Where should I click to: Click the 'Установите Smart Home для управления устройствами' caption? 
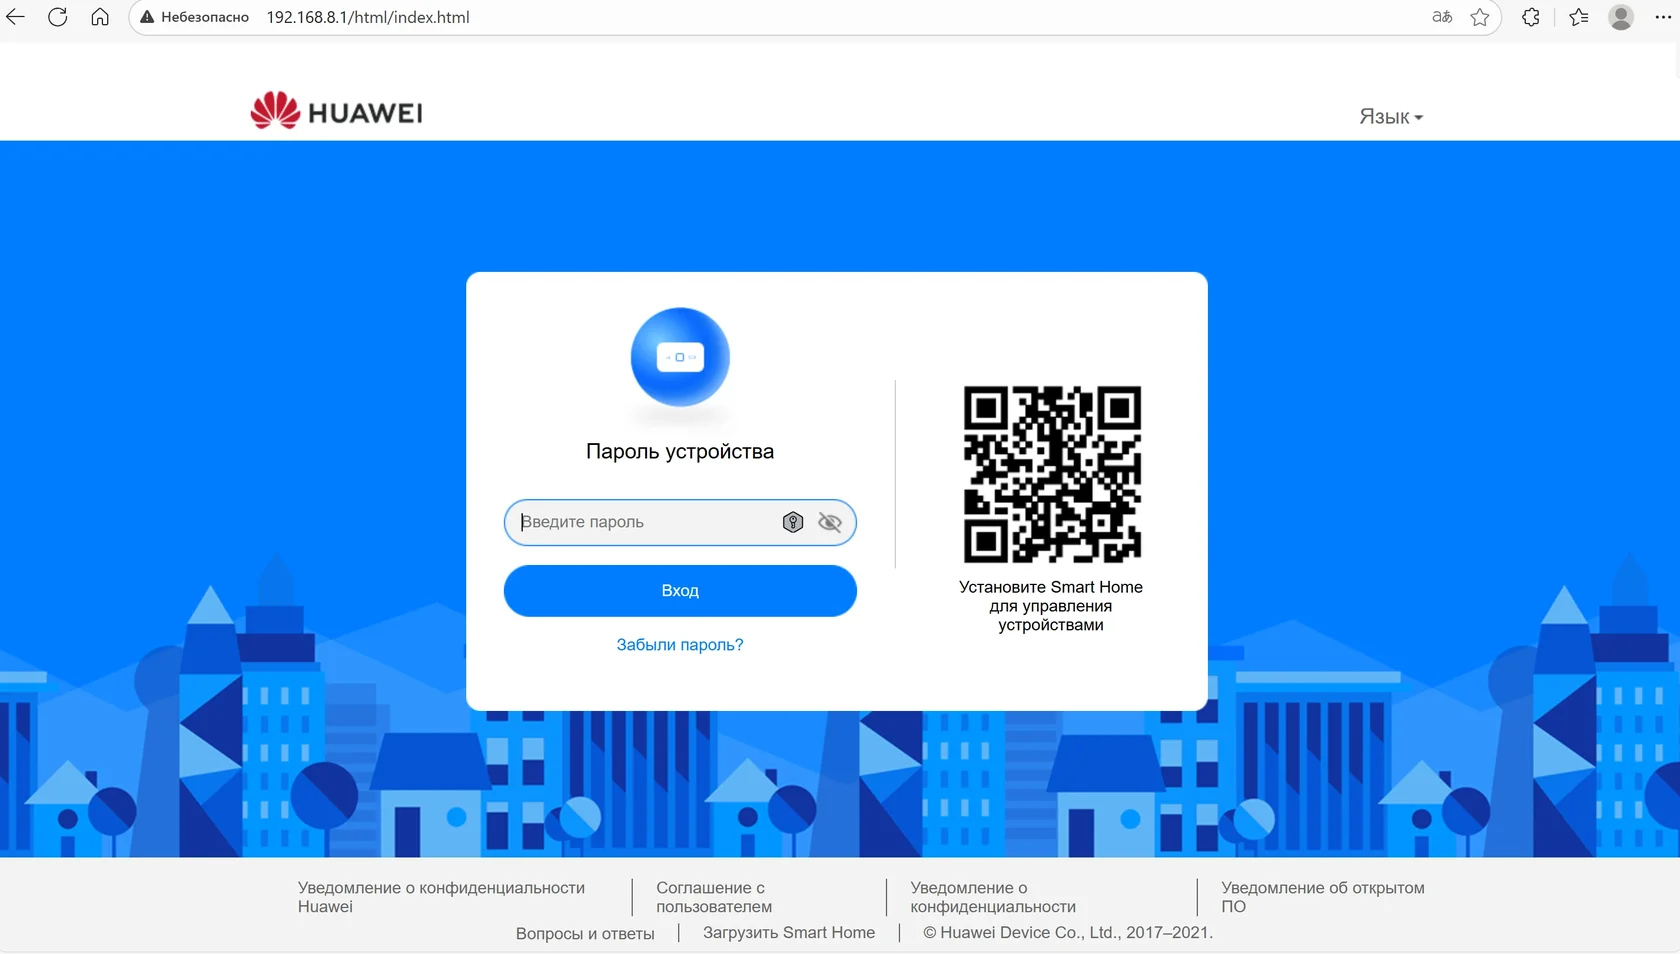pos(1051,606)
